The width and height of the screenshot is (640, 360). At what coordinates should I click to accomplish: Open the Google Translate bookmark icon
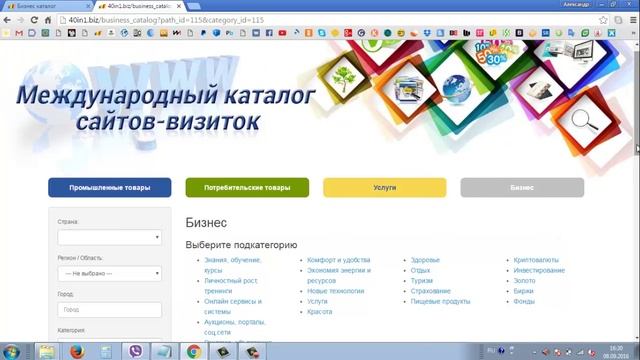571,33
